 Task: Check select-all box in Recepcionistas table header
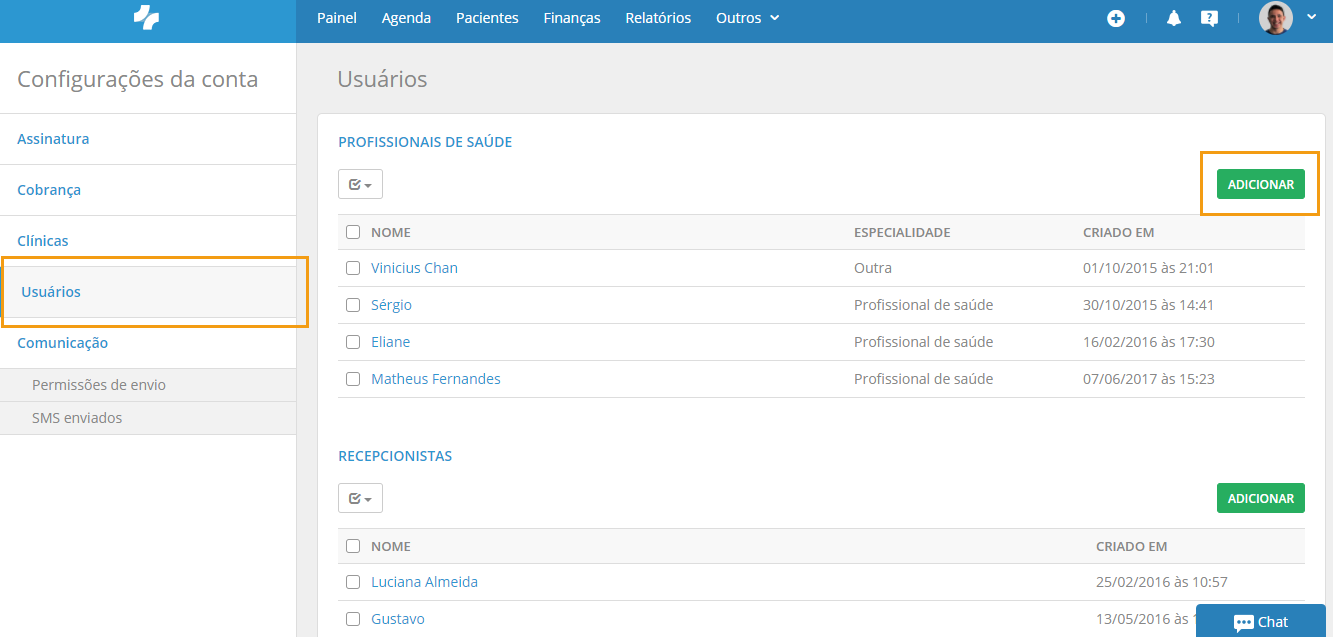[x=353, y=546]
